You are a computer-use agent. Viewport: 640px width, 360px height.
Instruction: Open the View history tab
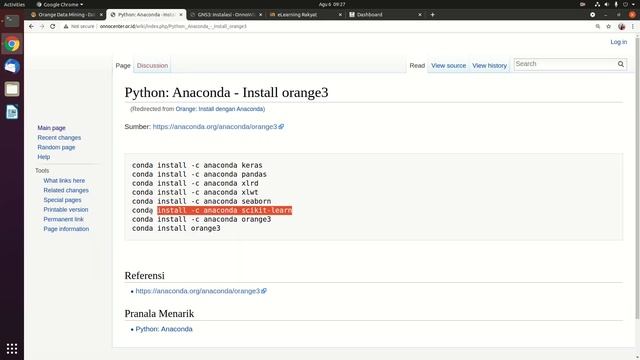tap(489, 65)
